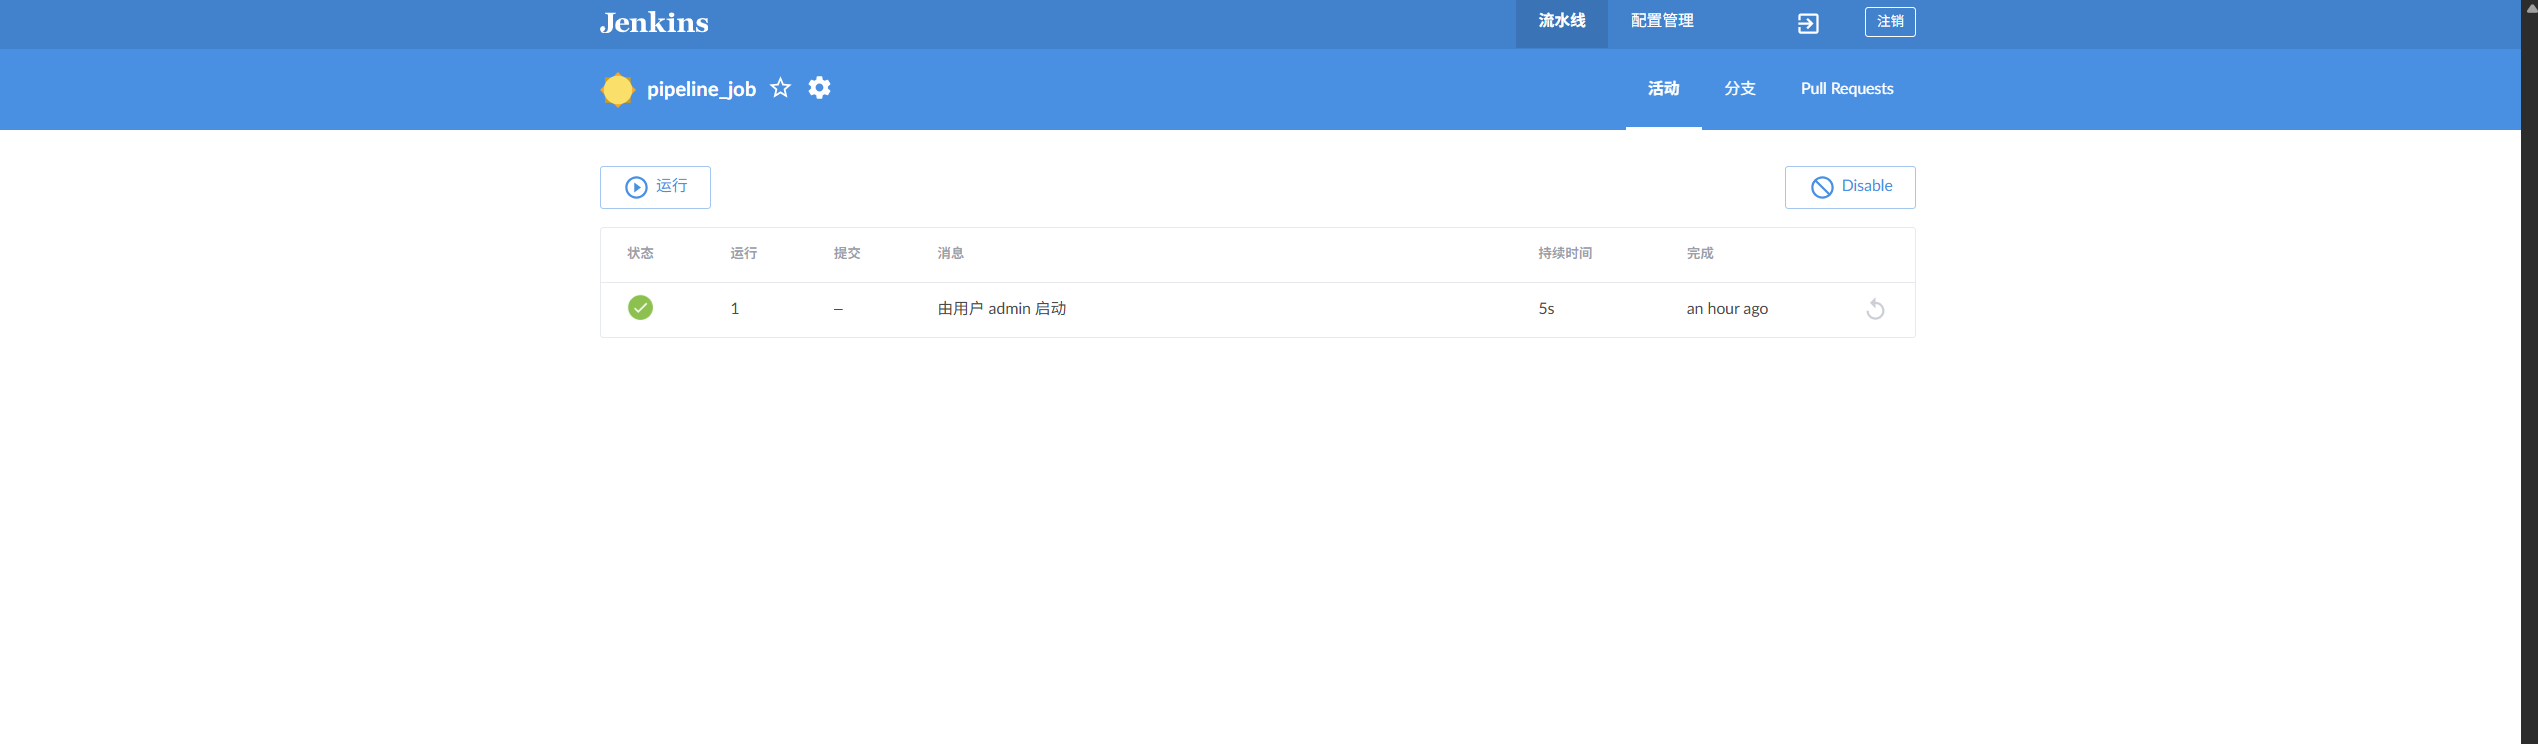Click the 消息 column header
Screen dimensions: 2538x744
point(950,253)
